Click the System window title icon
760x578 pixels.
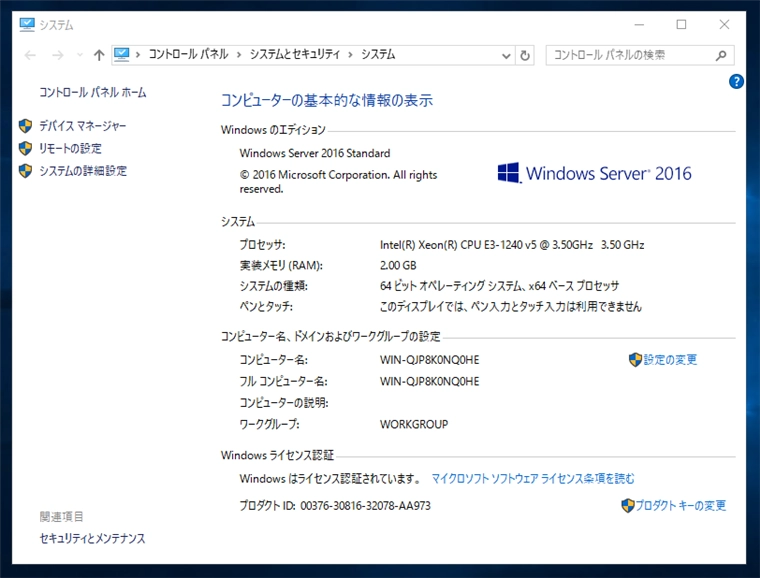27,25
